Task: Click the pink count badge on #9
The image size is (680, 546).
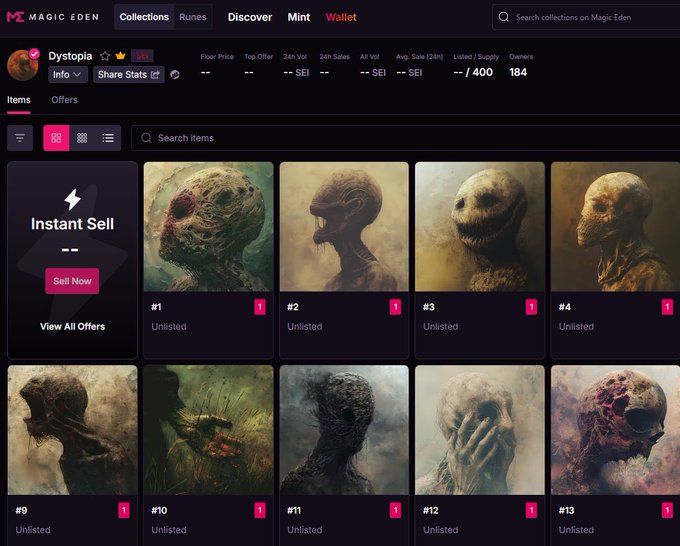Action: click(124, 510)
